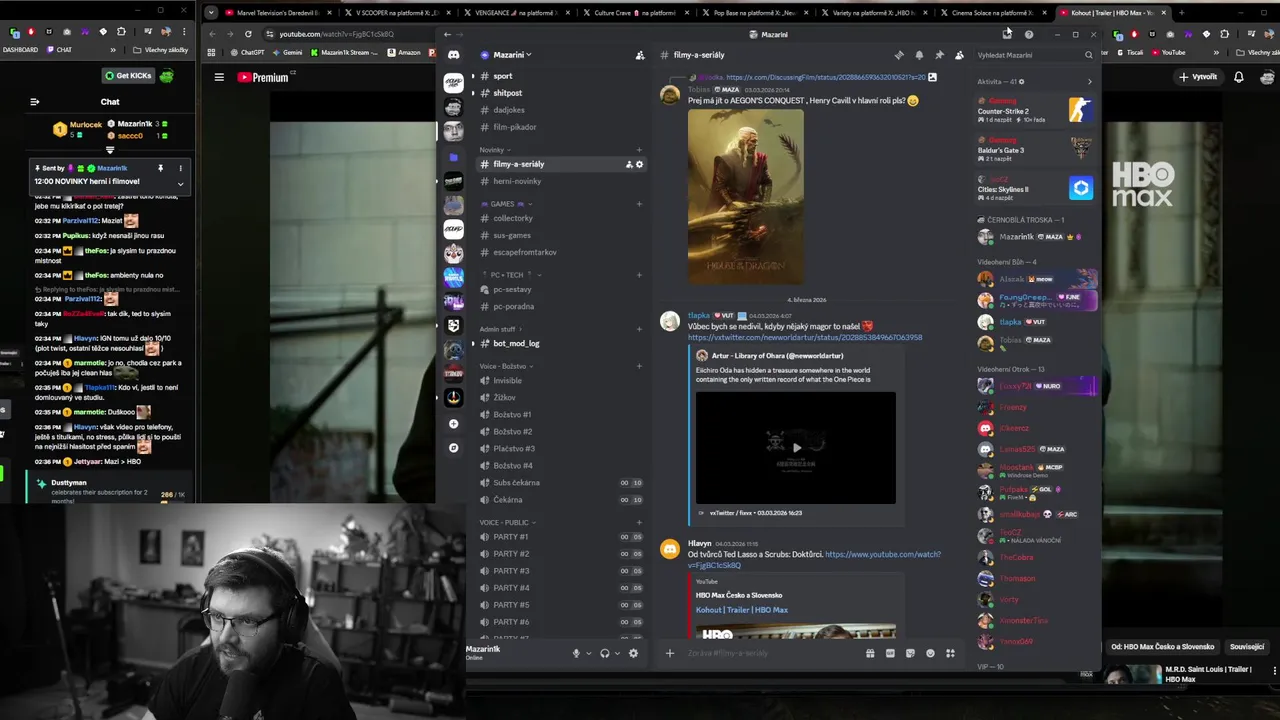Open the vxtwitter.com link in tlapka's message
Screen dimensions: 1280x720
click(x=805, y=337)
